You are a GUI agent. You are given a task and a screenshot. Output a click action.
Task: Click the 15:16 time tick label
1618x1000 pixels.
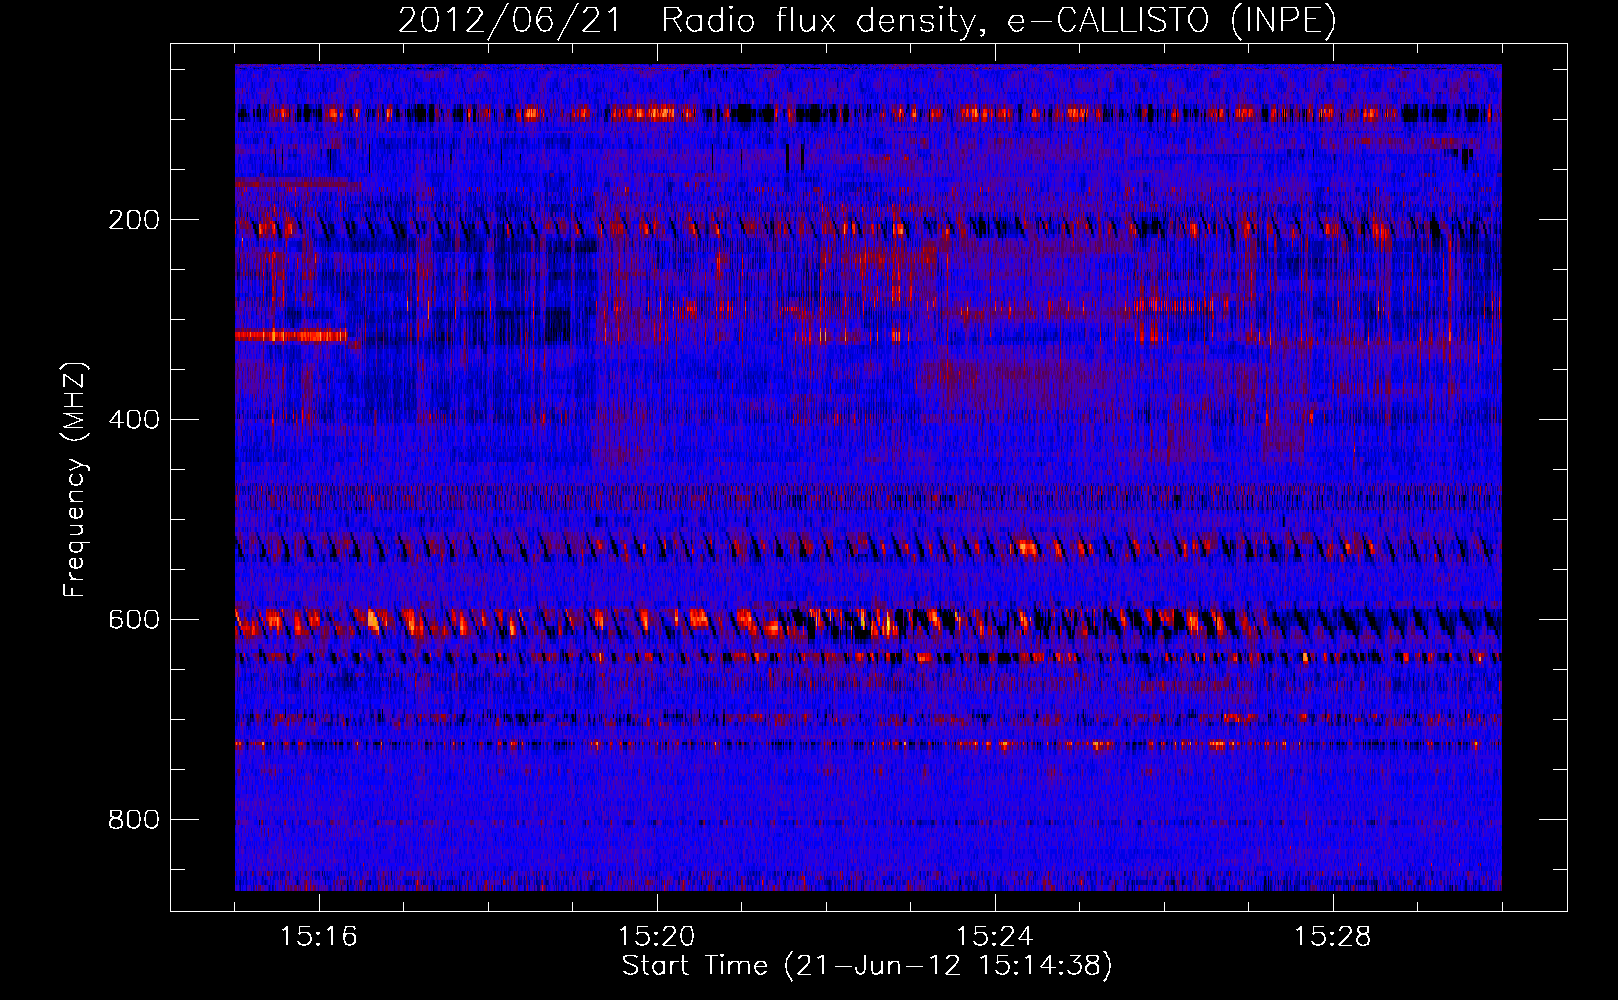pos(319,937)
